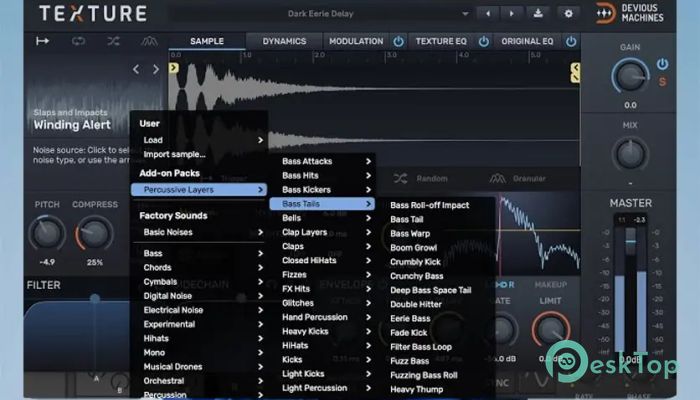700x400 pixels.
Task: Open Bass Kickers submenu
Action: (x=322, y=190)
